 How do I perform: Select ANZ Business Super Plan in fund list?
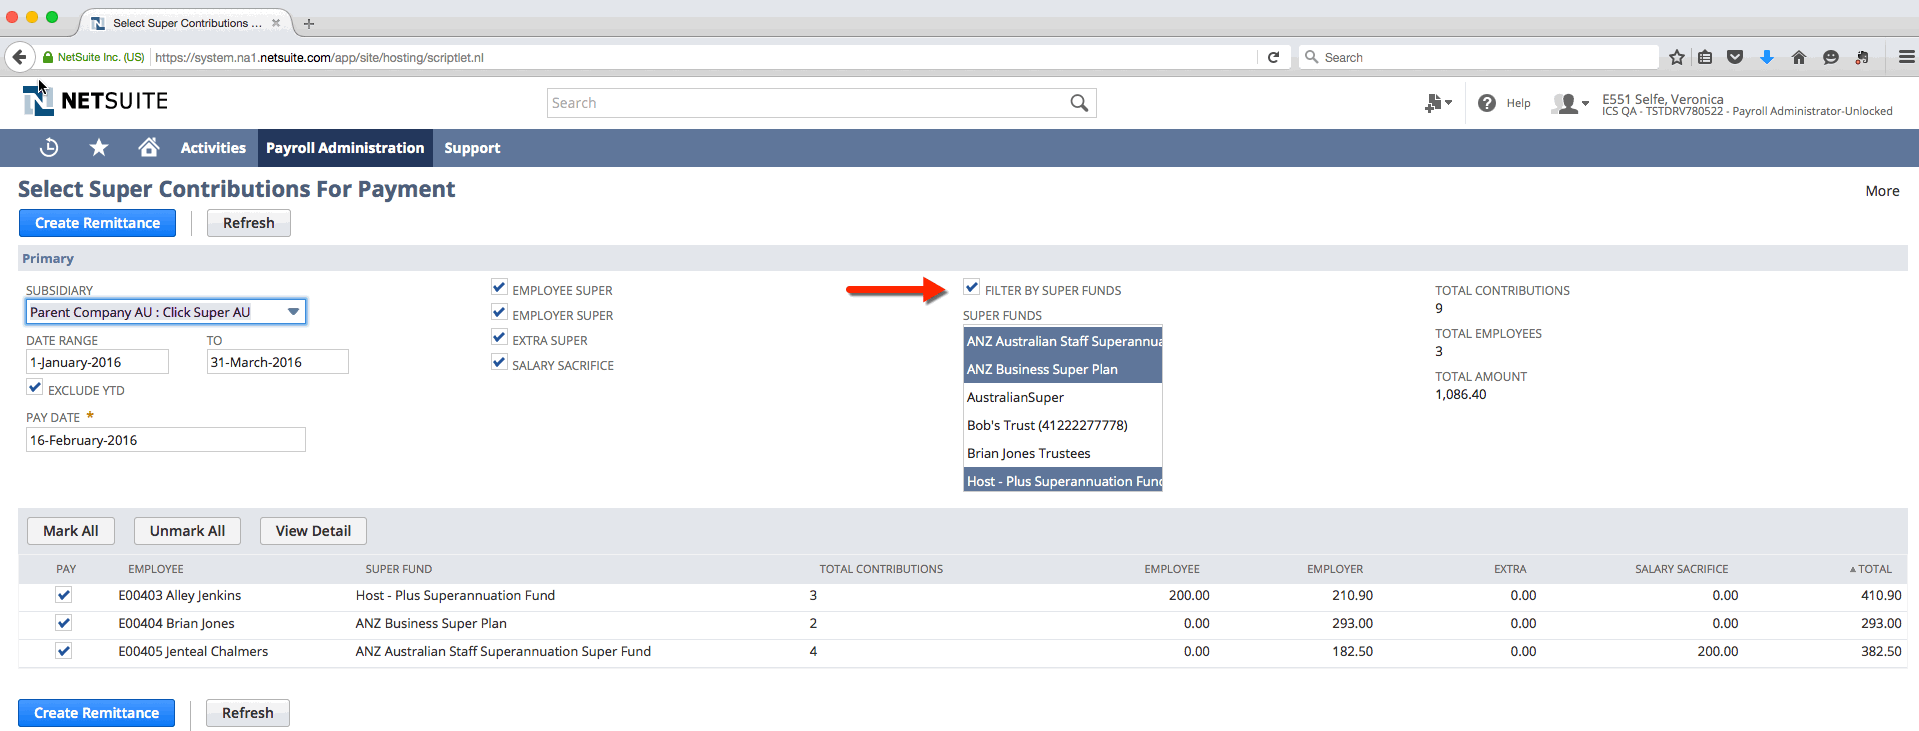1063,369
